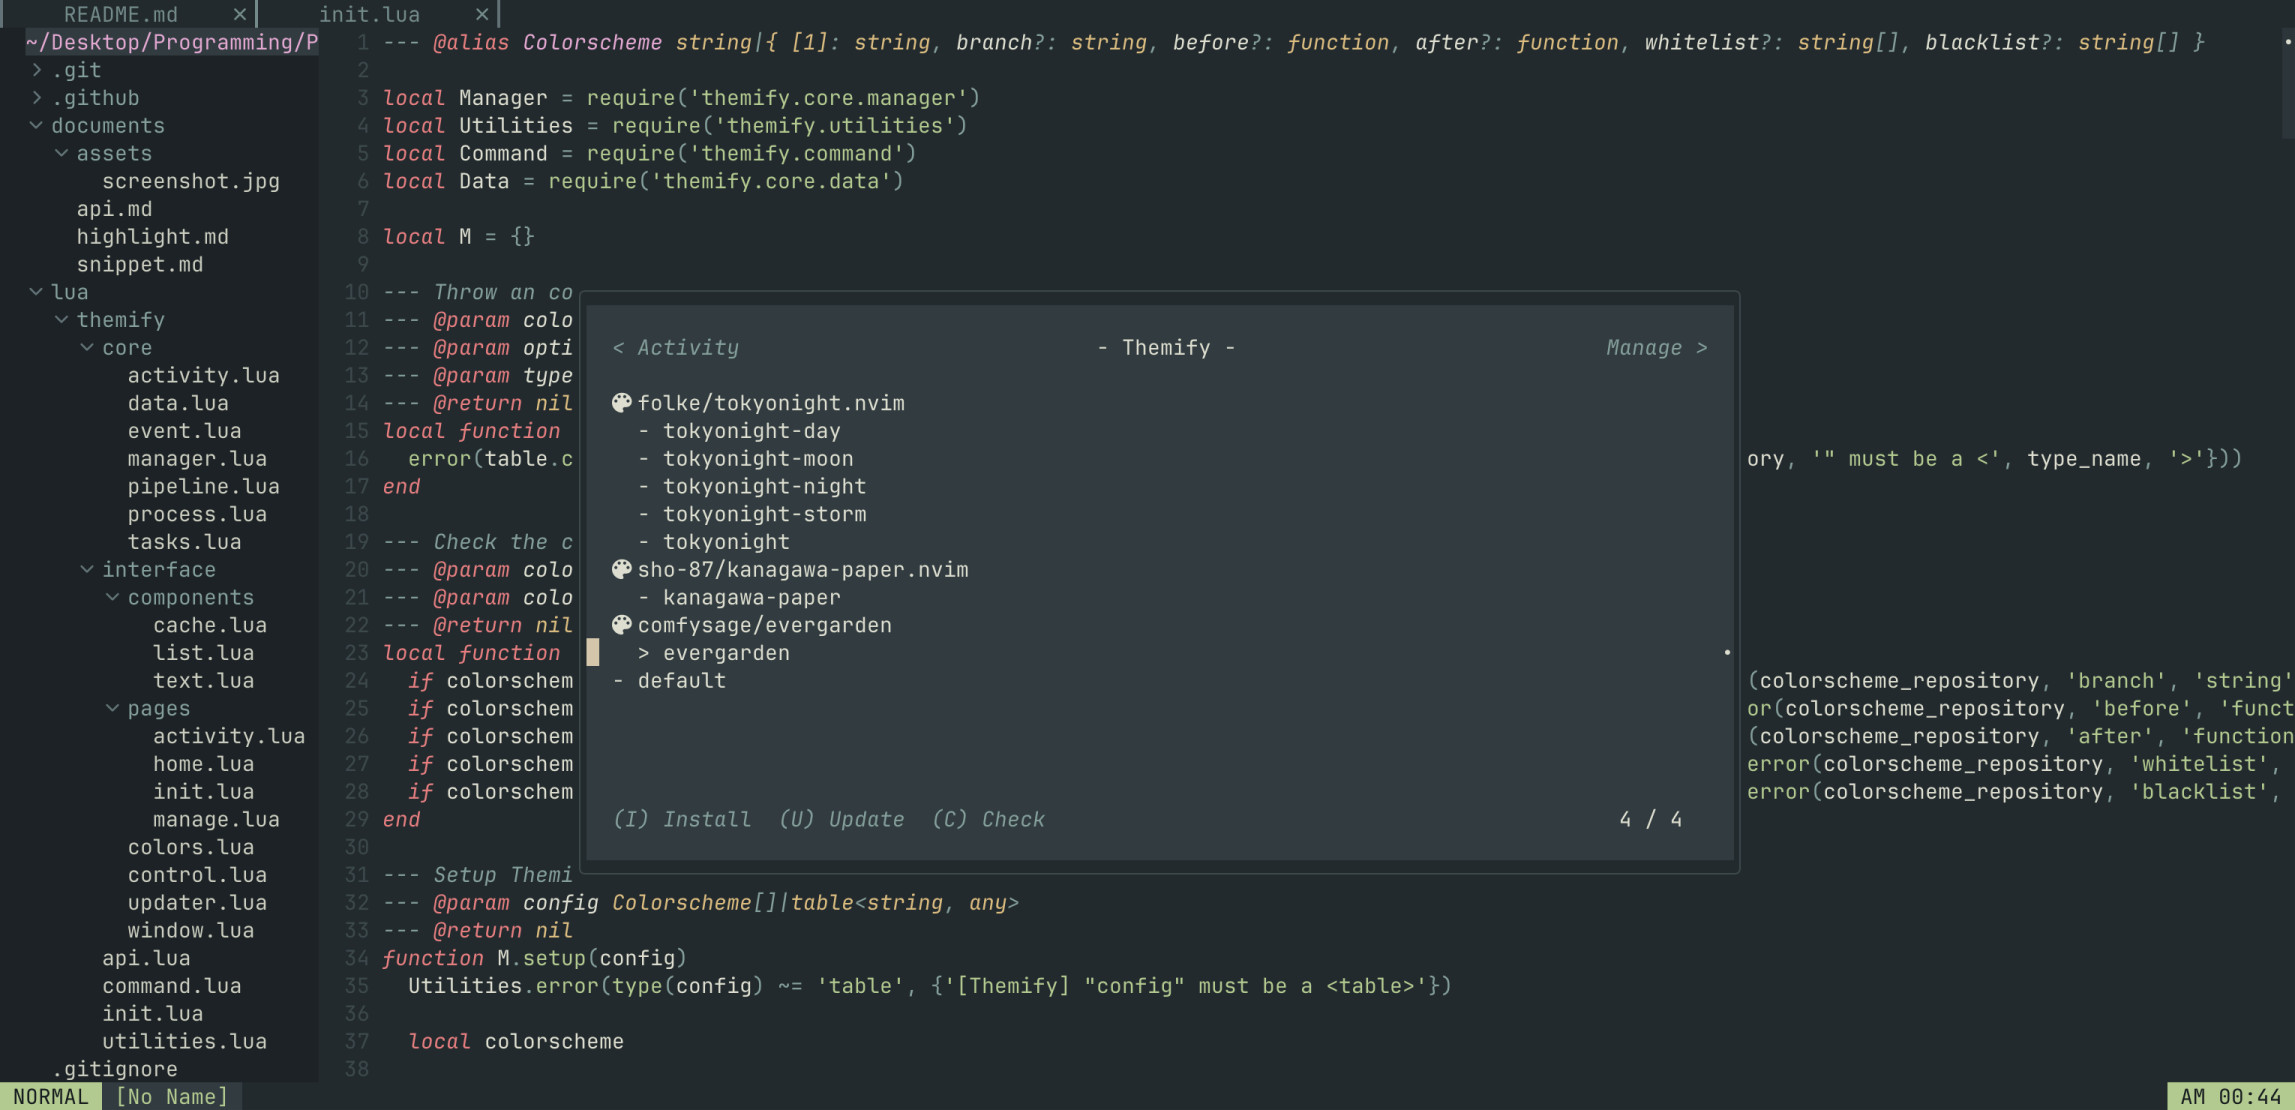
Task: Click palette icon next to sho-87/kanagawa-paper.nvim
Action: [621, 569]
